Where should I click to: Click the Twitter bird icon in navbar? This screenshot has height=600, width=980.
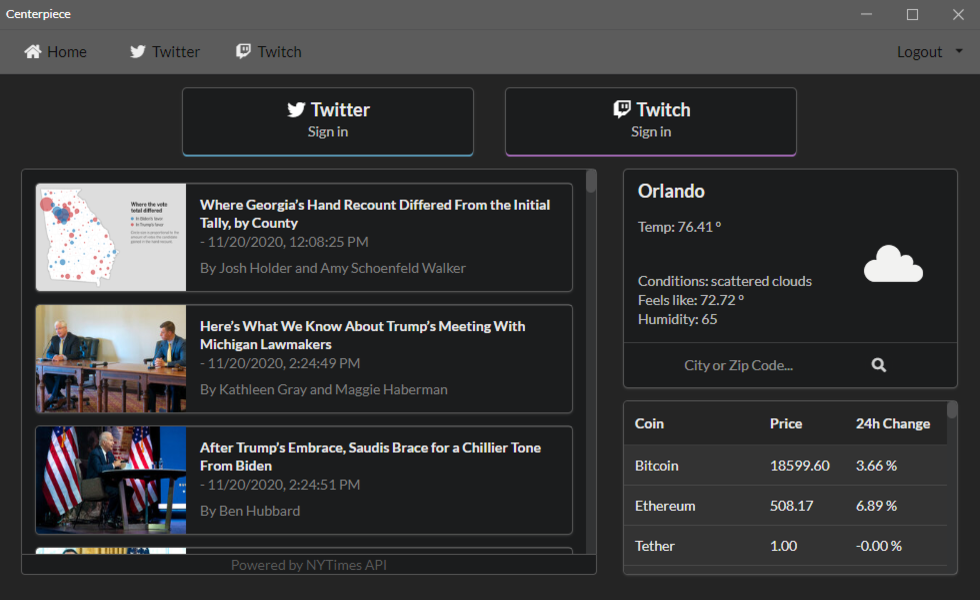(138, 51)
